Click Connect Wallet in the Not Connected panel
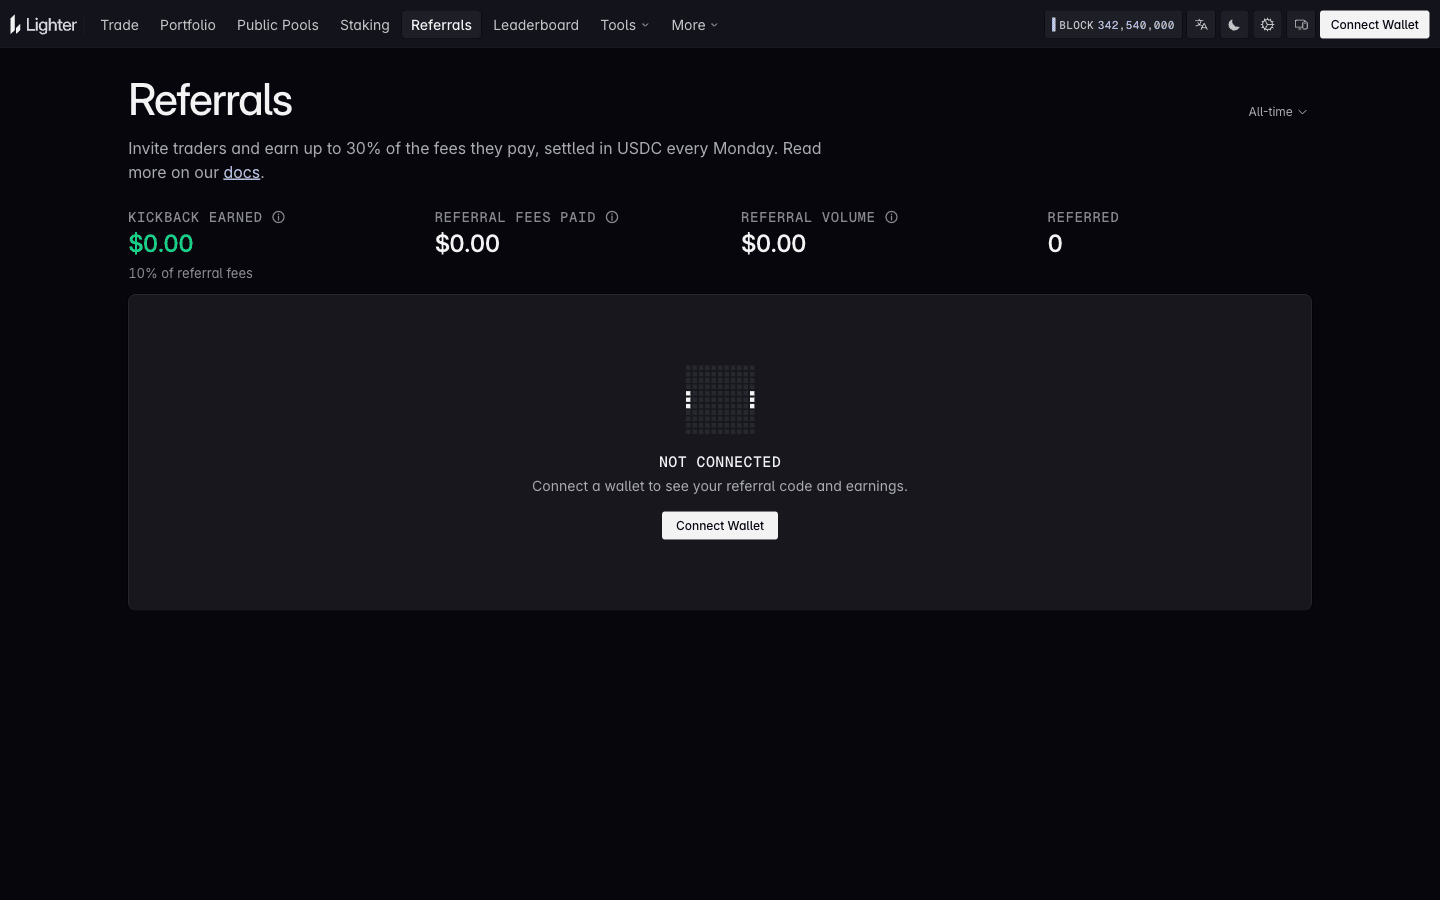This screenshot has width=1440, height=900. click(720, 526)
